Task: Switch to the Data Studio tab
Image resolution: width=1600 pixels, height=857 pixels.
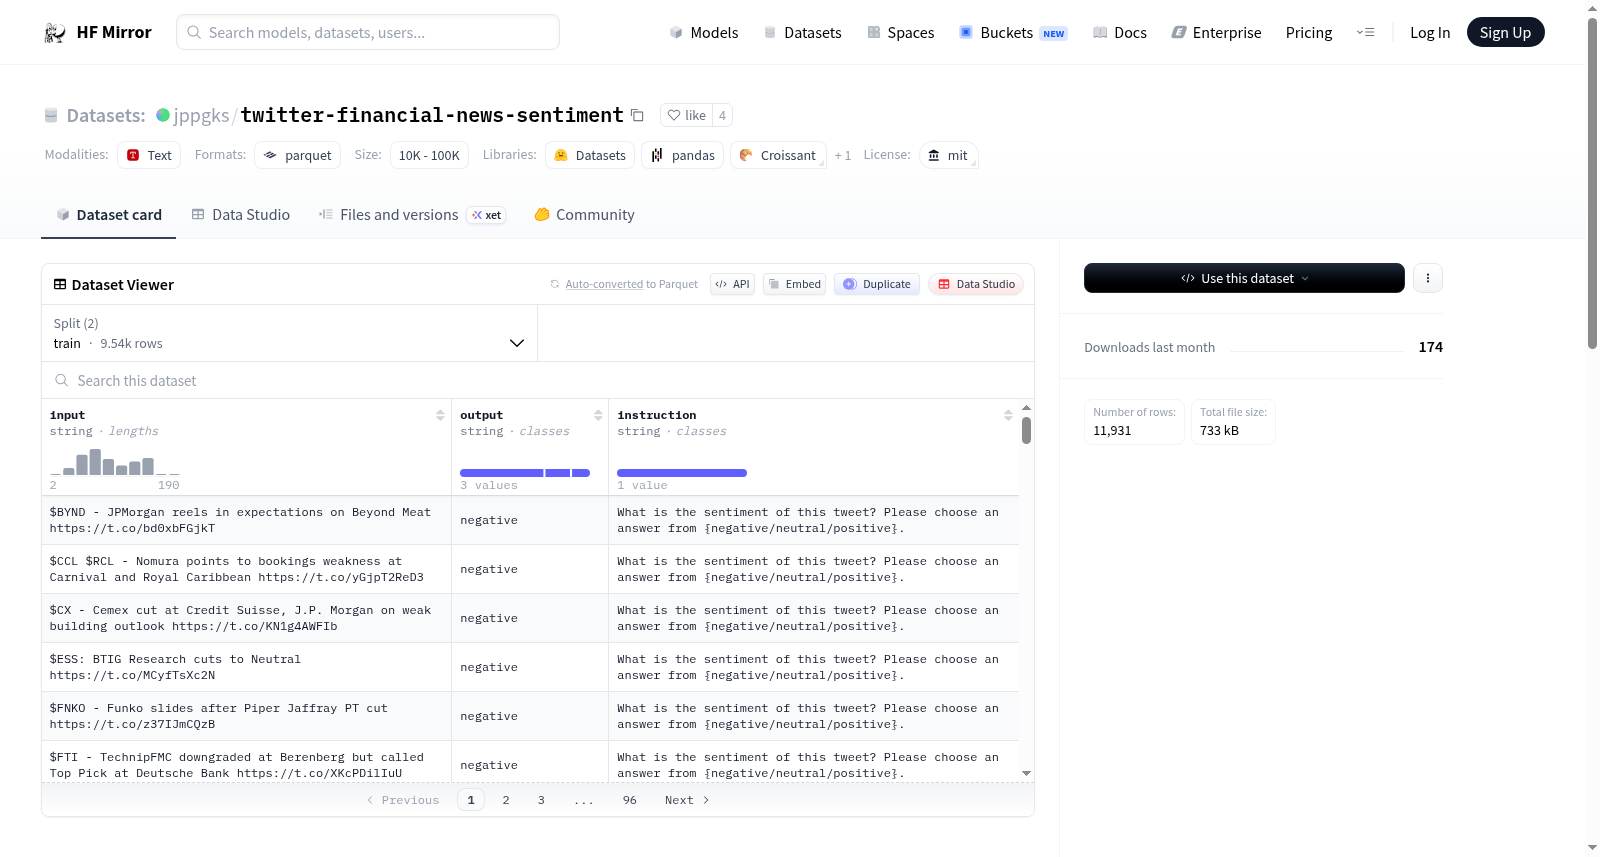Action: pos(240,215)
